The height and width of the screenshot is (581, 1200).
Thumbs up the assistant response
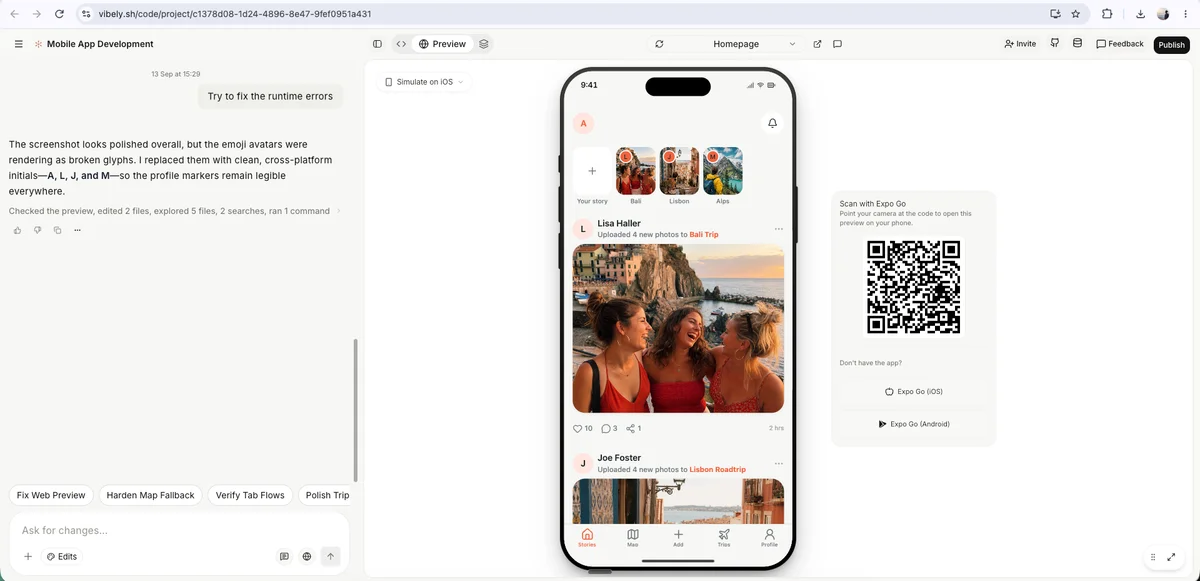point(18,230)
